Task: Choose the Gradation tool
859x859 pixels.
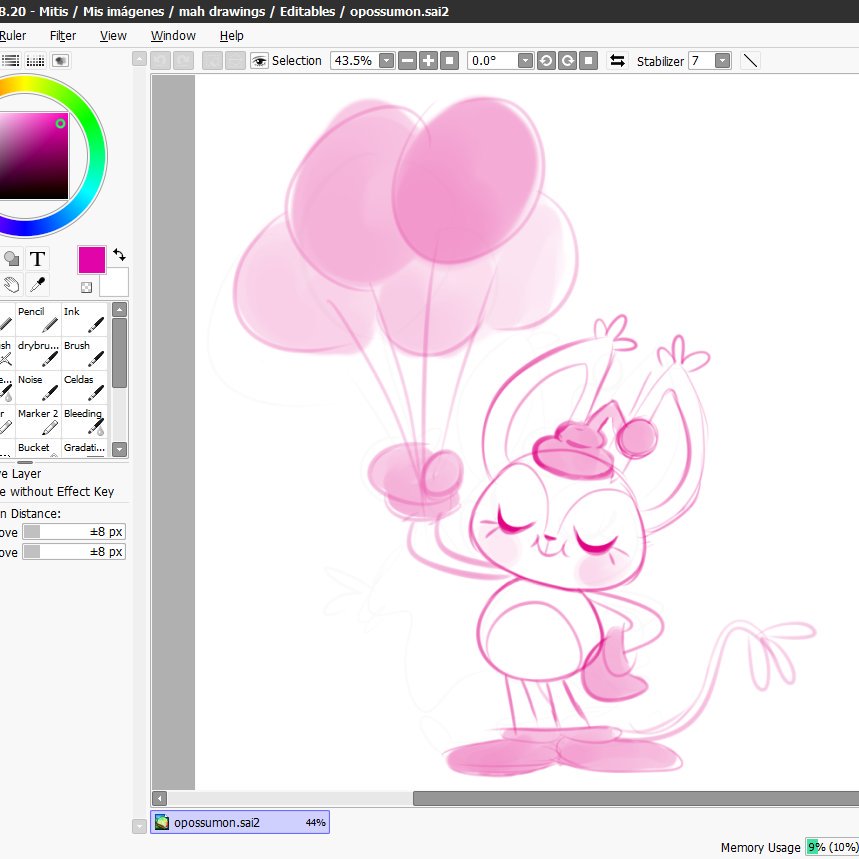Action: (x=84, y=448)
